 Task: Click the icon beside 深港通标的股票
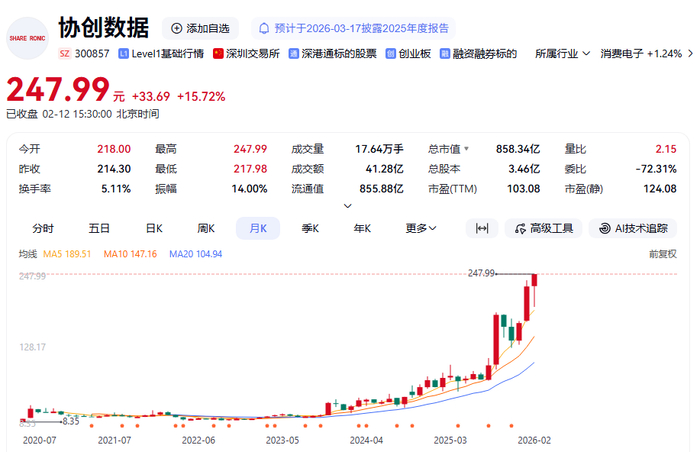pyautogui.click(x=293, y=54)
